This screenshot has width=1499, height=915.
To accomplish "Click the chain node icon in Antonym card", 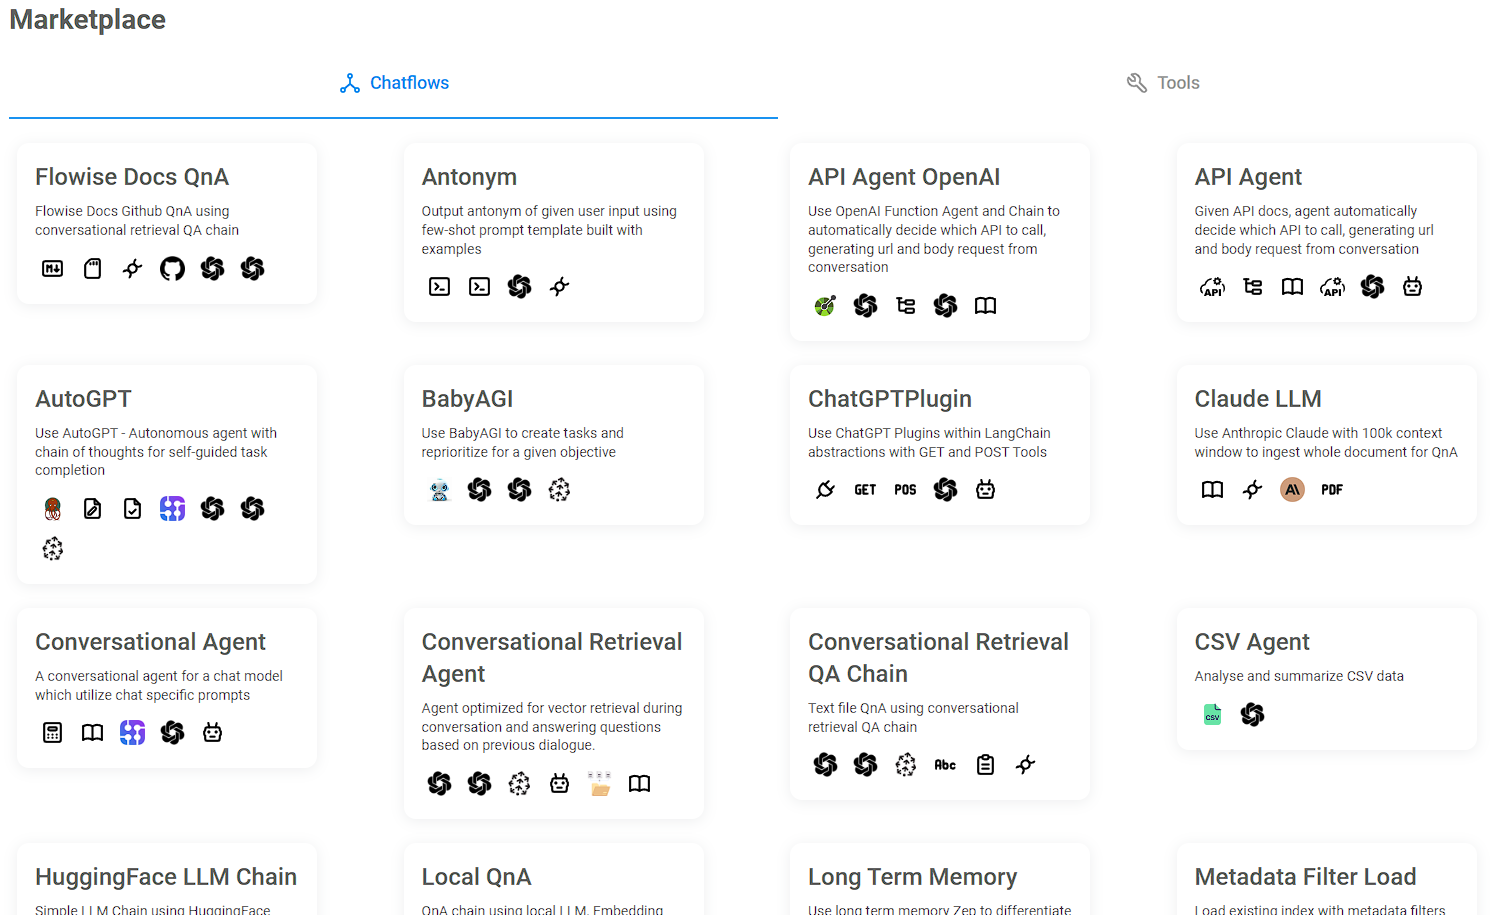I will (x=560, y=287).
